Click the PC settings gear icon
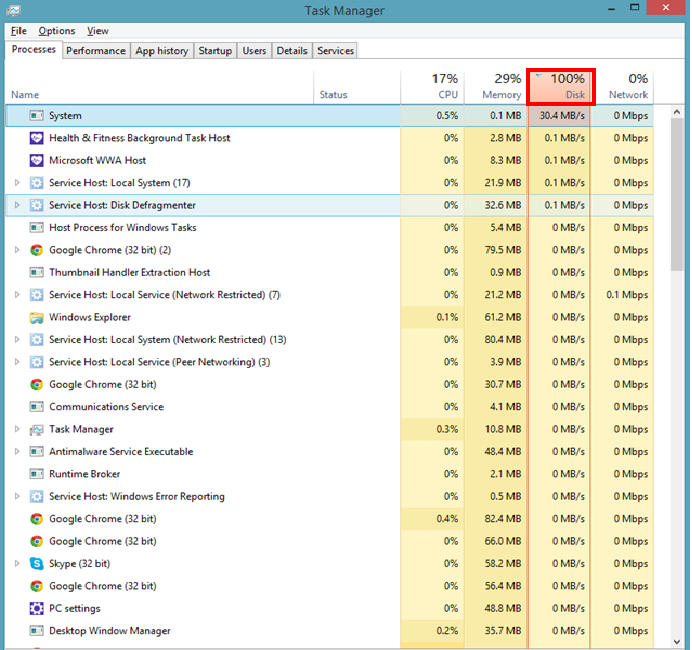This screenshot has height=650, width=692. coord(36,609)
